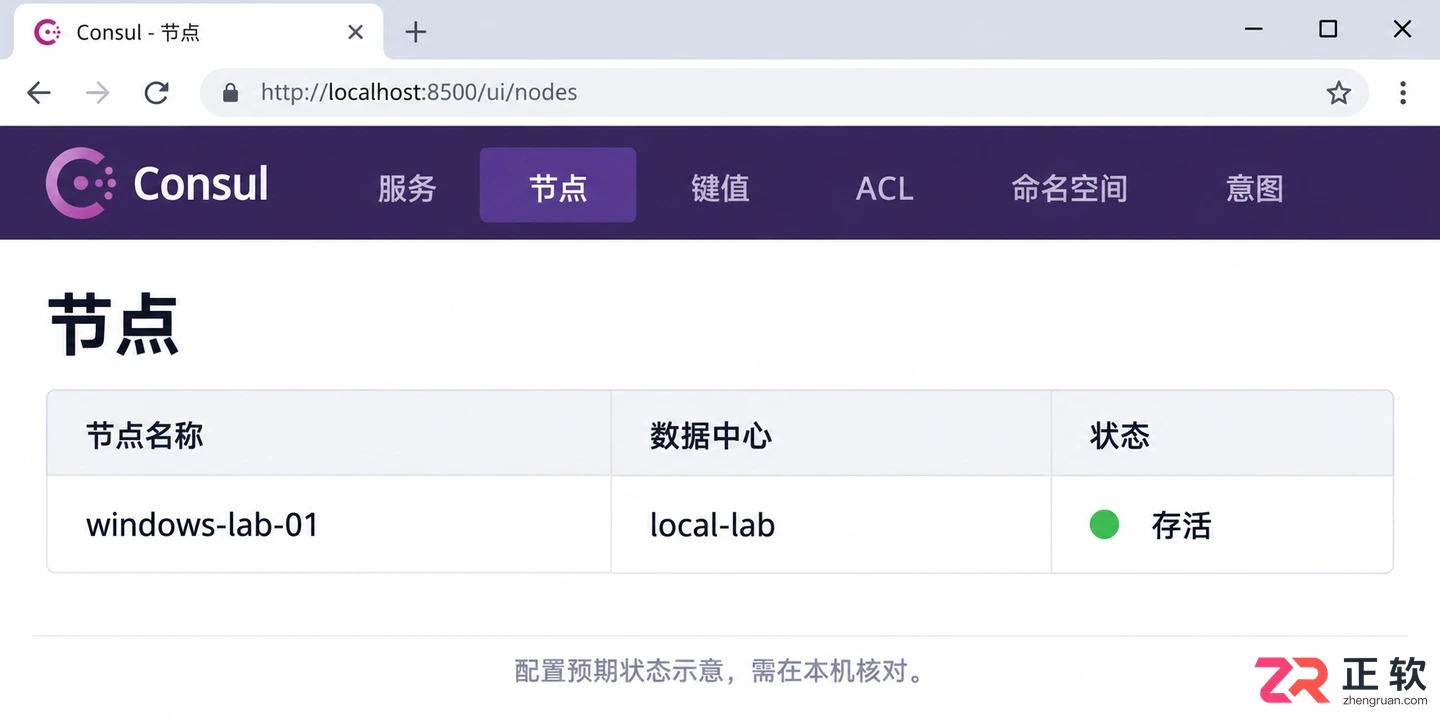Close the Consul - 节点 browser tab
This screenshot has width=1440, height=720.
(x=355, y=32)
